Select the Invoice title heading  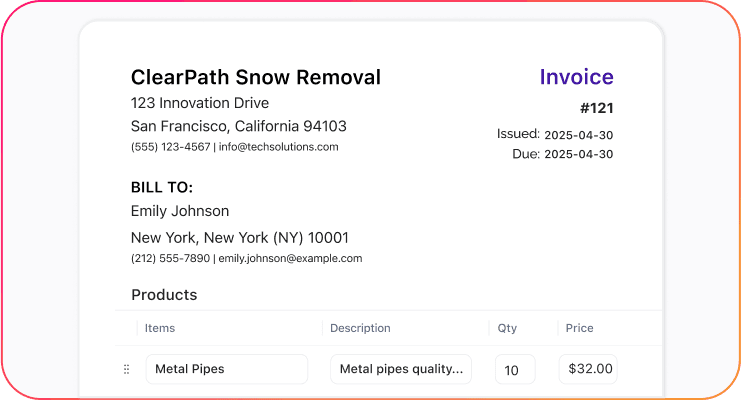click(576, 77)
